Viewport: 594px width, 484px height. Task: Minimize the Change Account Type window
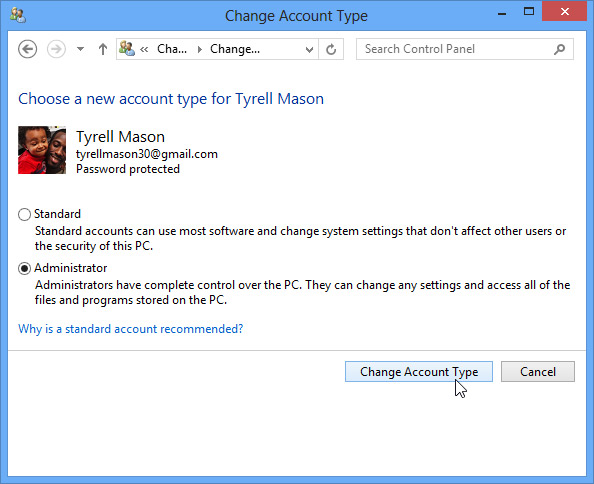pyautogui.click(x=502, y=14)
